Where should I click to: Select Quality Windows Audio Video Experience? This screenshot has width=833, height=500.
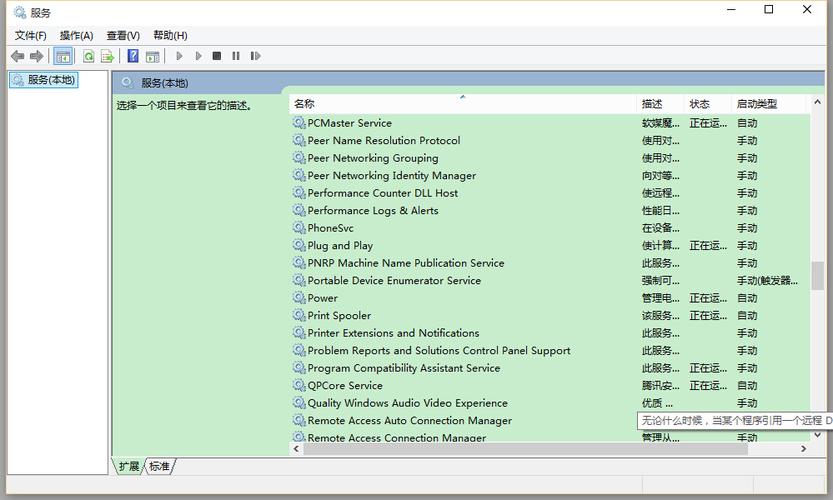[550, 404]
